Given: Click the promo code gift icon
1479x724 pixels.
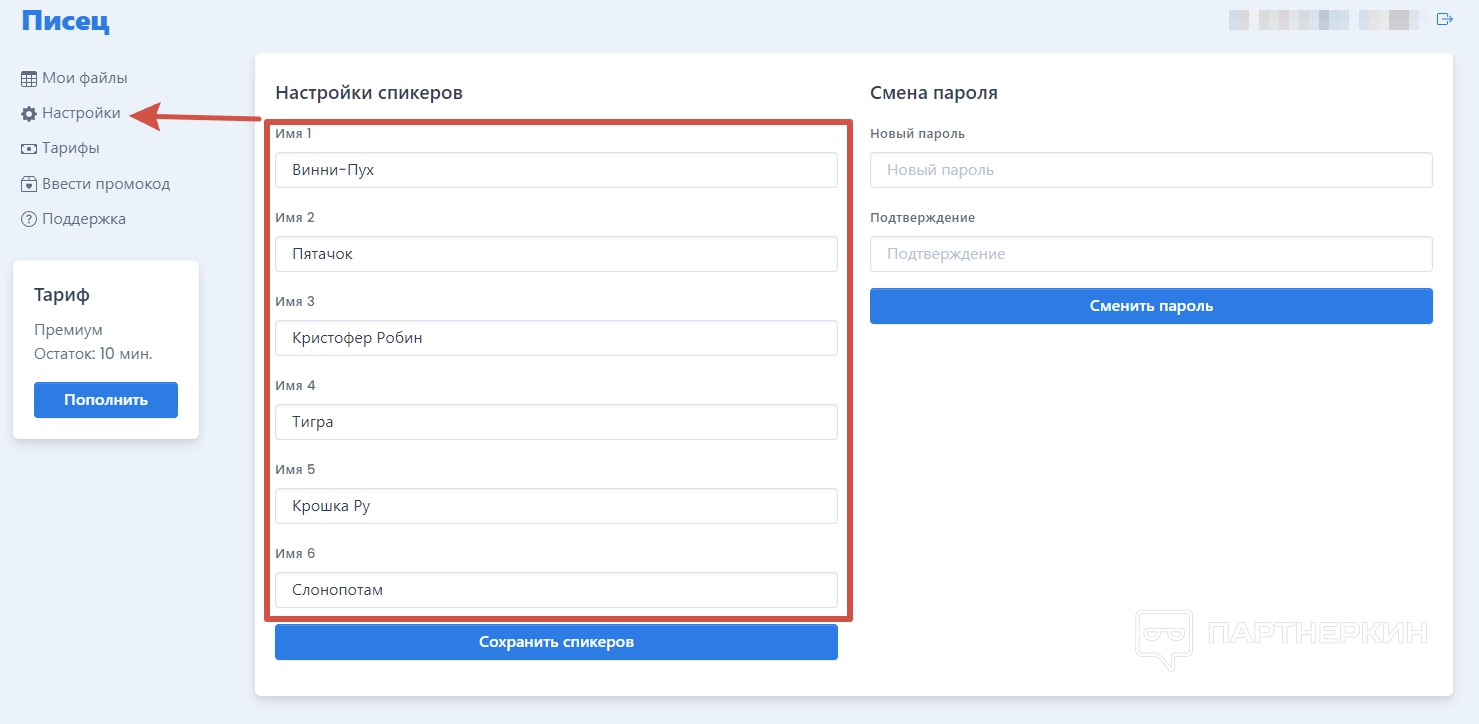Looking at the screenshot, I should click(x=29, y=184).
